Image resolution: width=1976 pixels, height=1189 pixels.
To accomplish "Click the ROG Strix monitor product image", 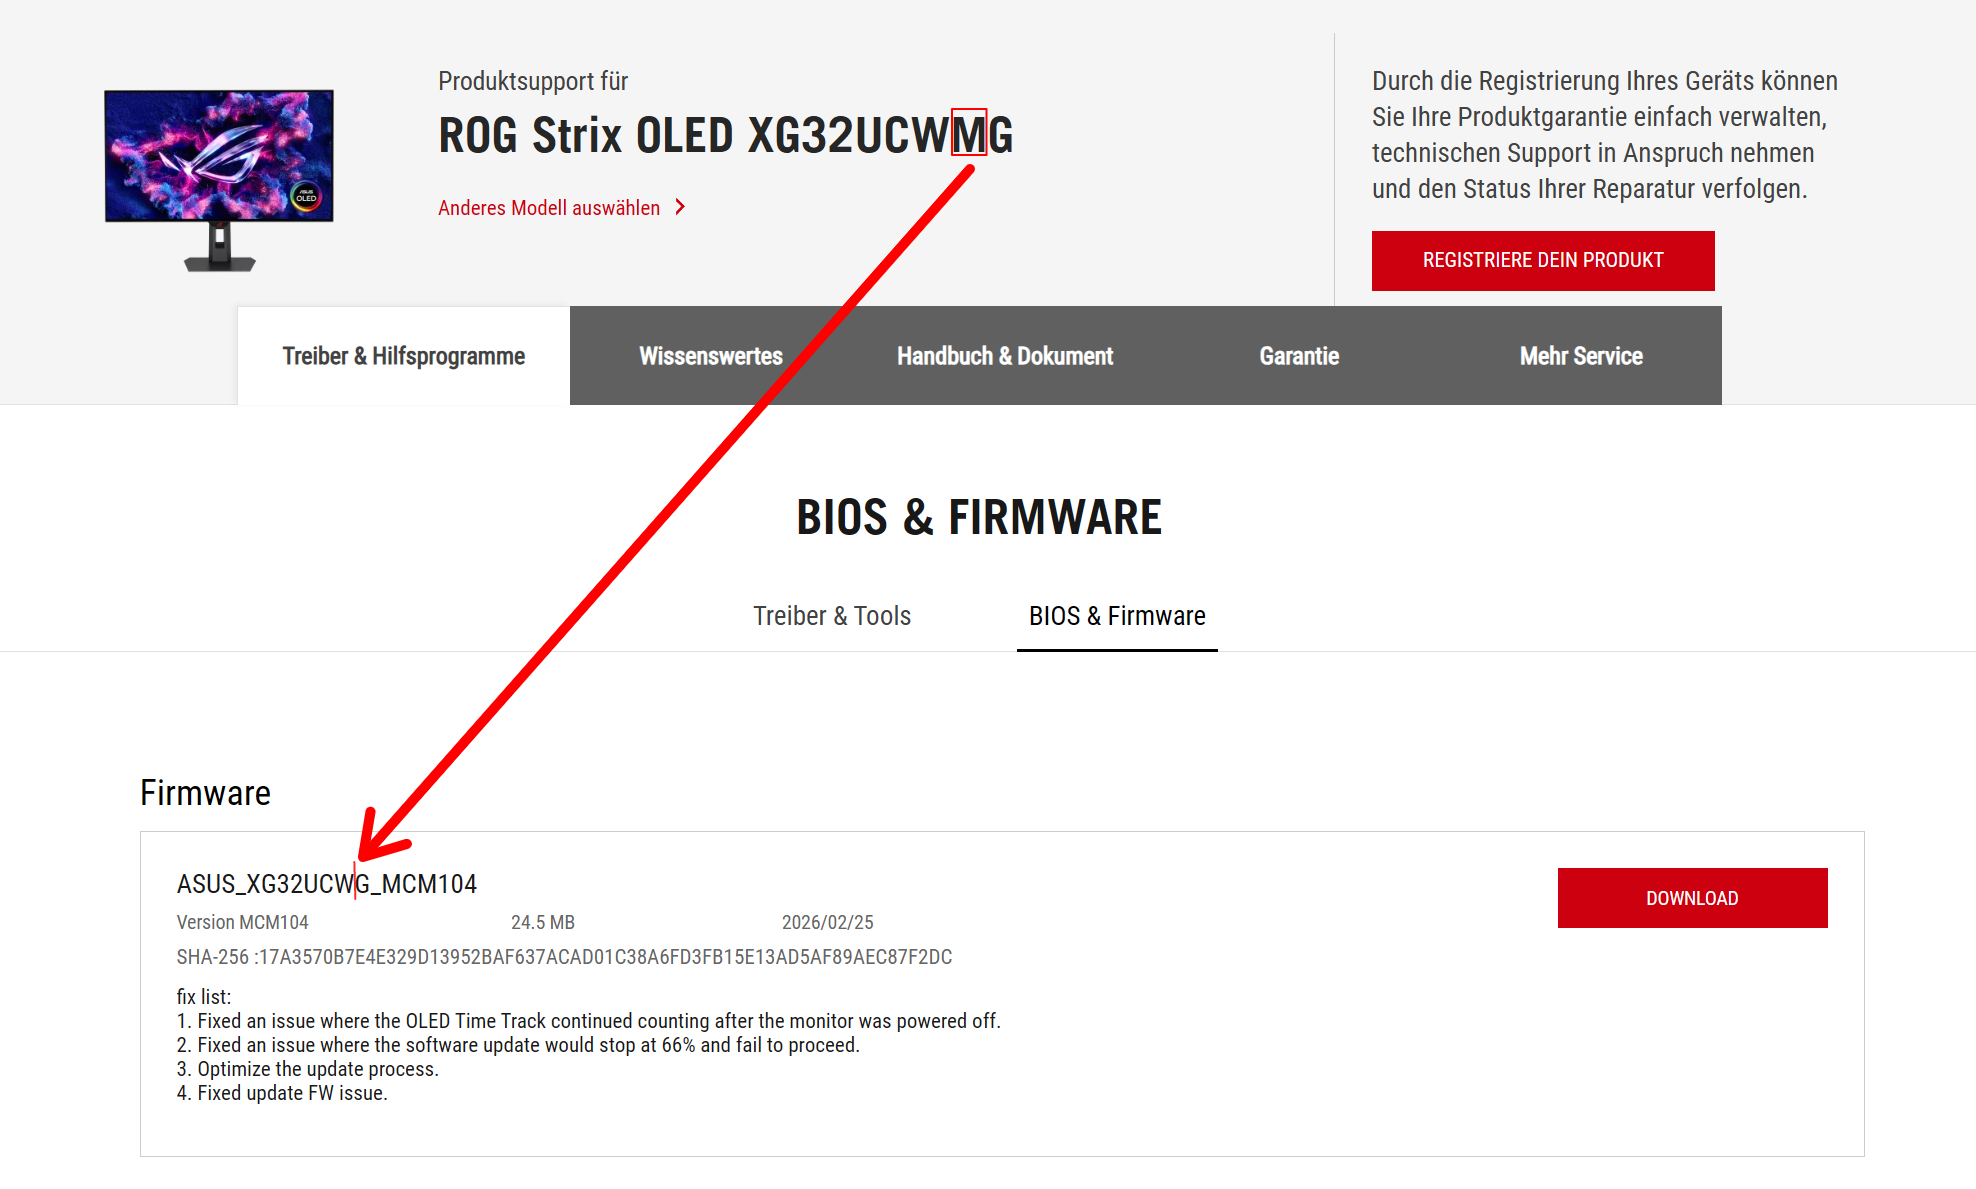I will pyautogui.click(x=219, y=178).
